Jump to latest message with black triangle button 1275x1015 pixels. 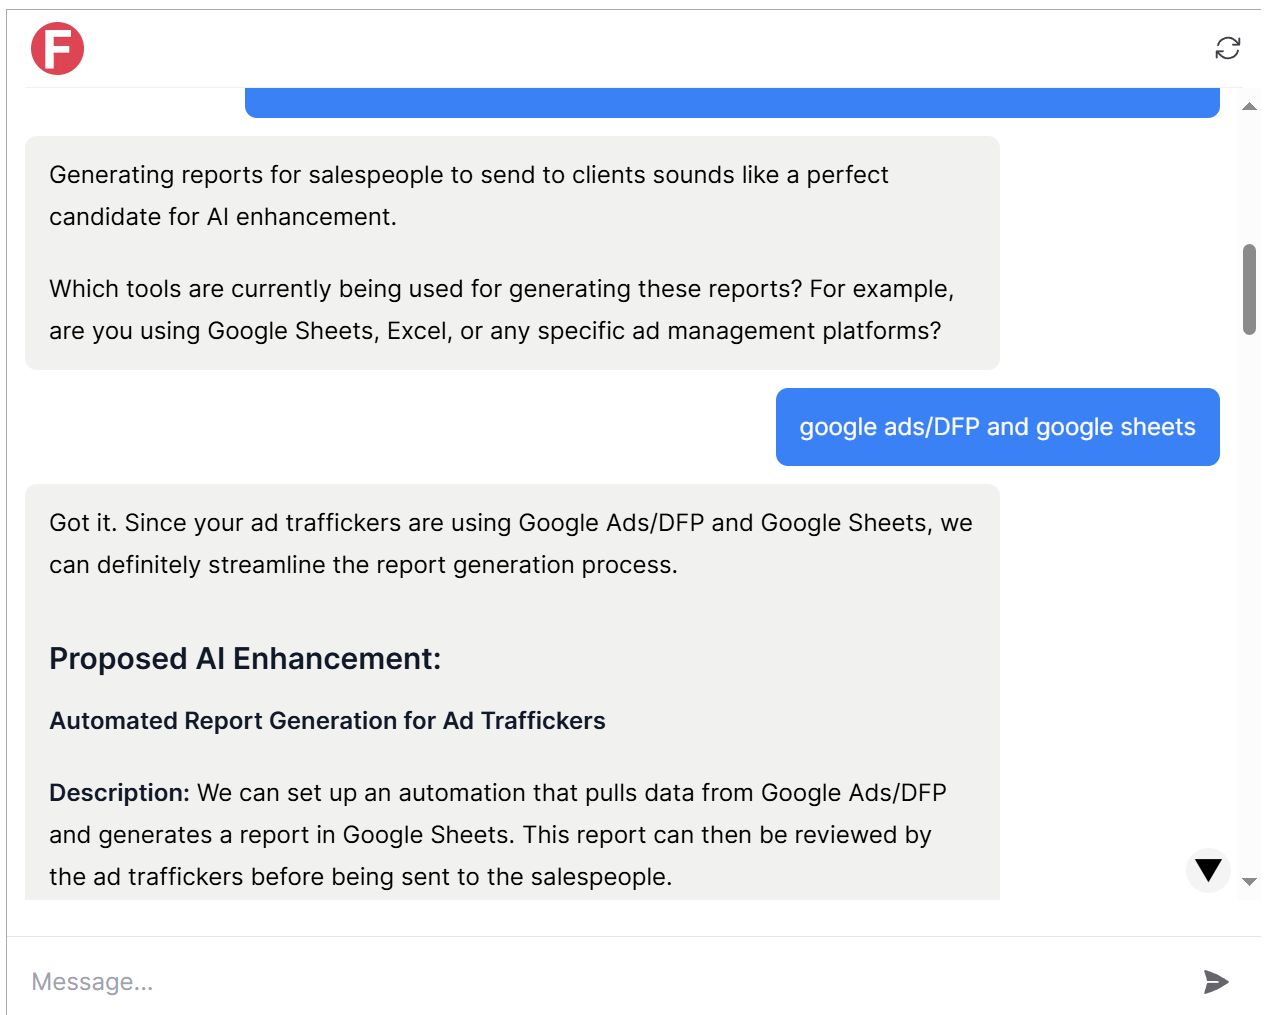[x=1208, y=870]
